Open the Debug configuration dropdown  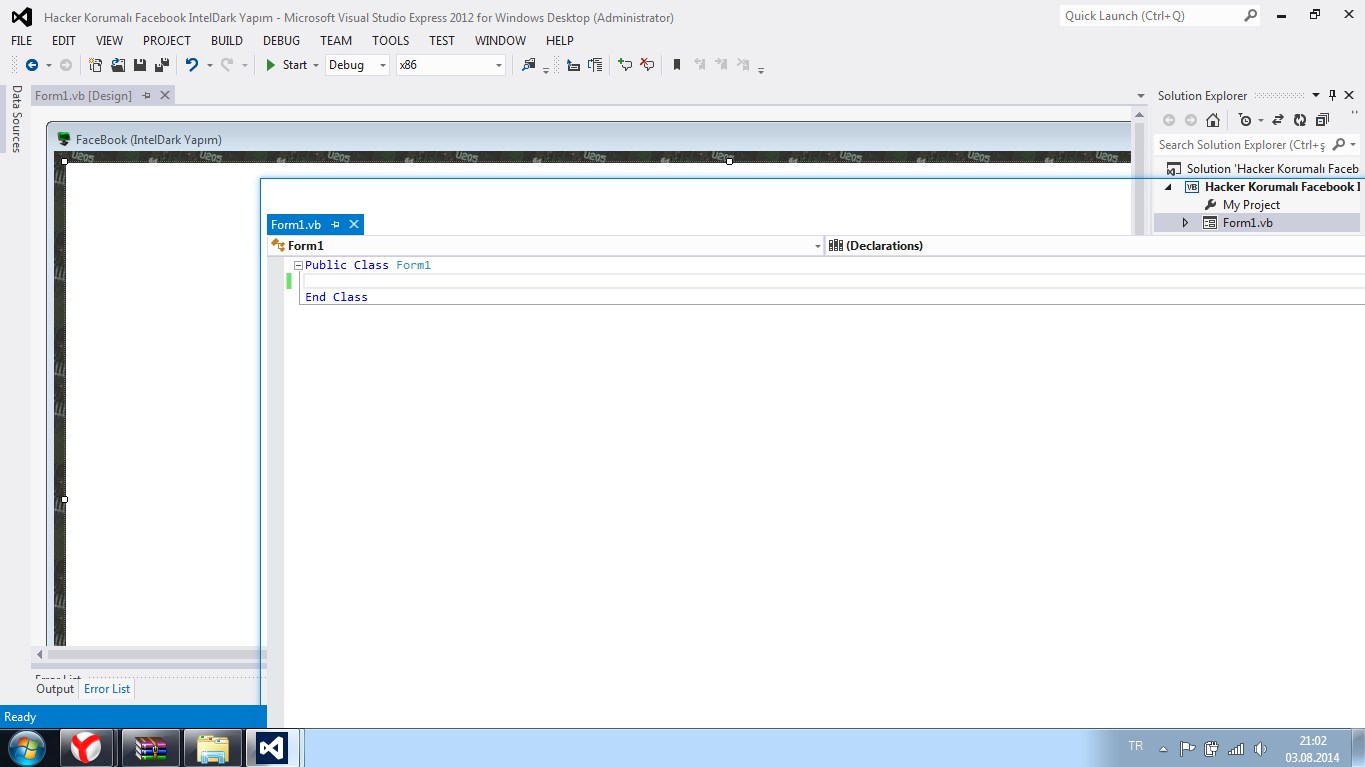click(383, 65)
